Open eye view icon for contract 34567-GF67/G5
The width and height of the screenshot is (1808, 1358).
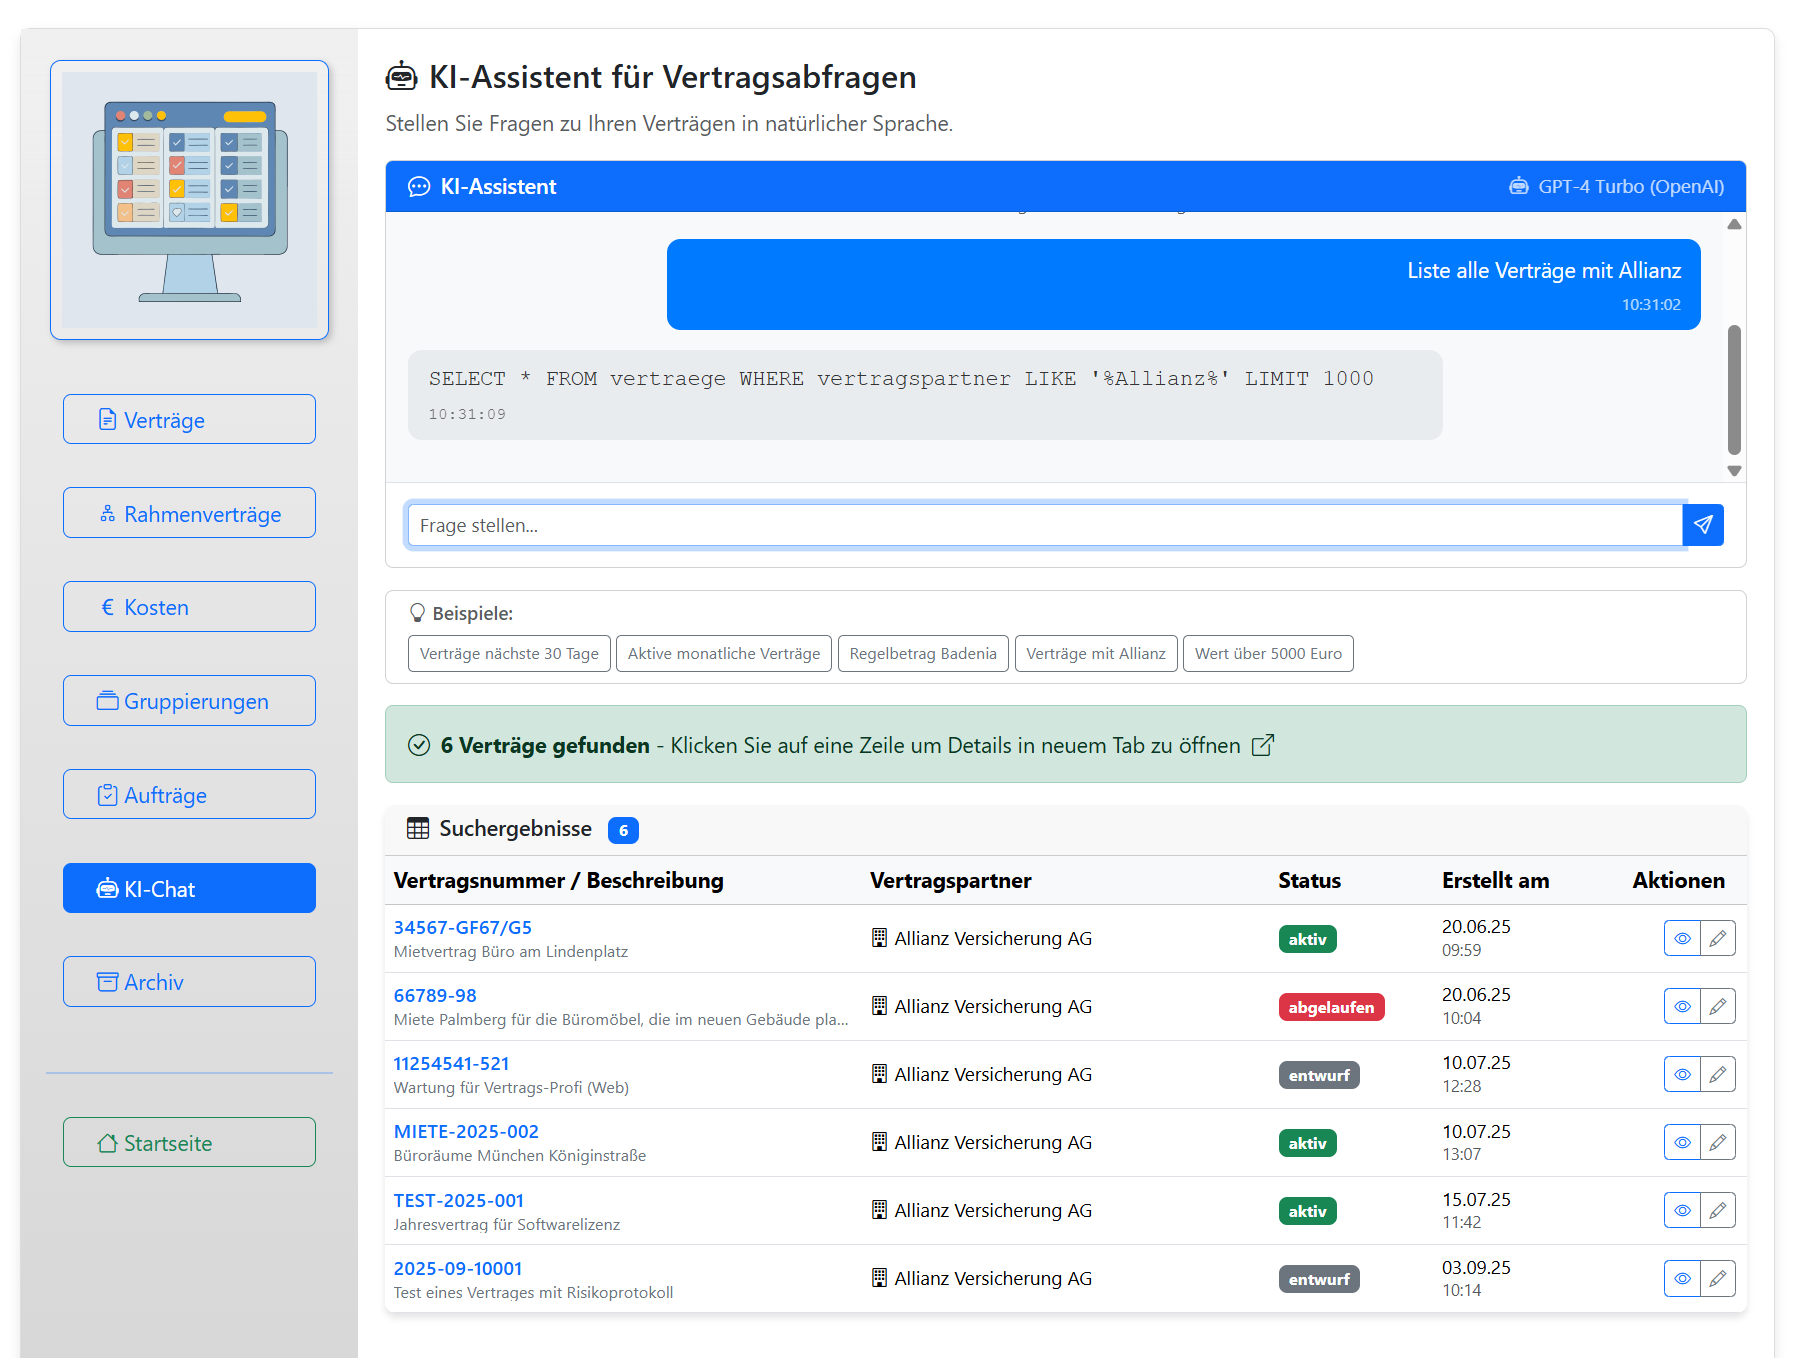[x=1682, y=938]
